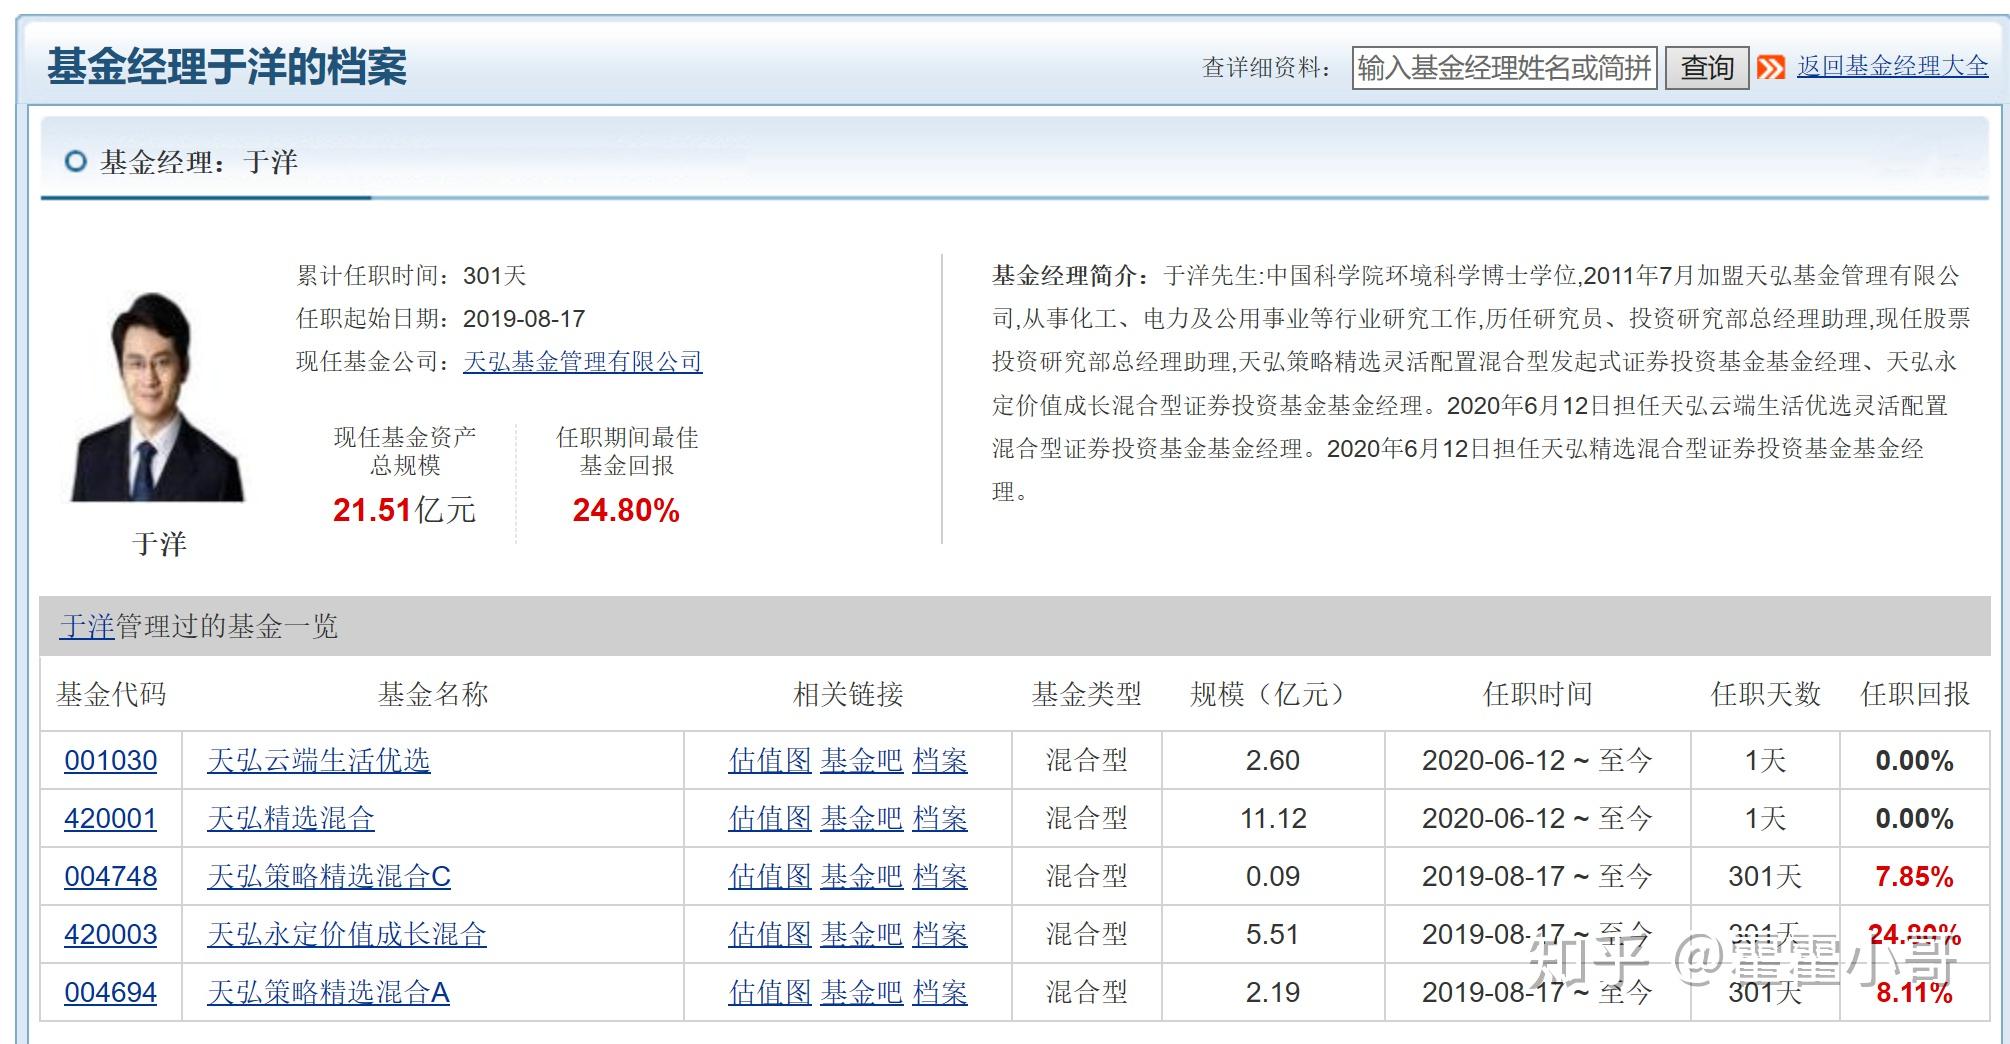Open 档案 for 天弘策略精选混合A
The height and width of the screenshot is (1044, 2010).
(940, 993)
